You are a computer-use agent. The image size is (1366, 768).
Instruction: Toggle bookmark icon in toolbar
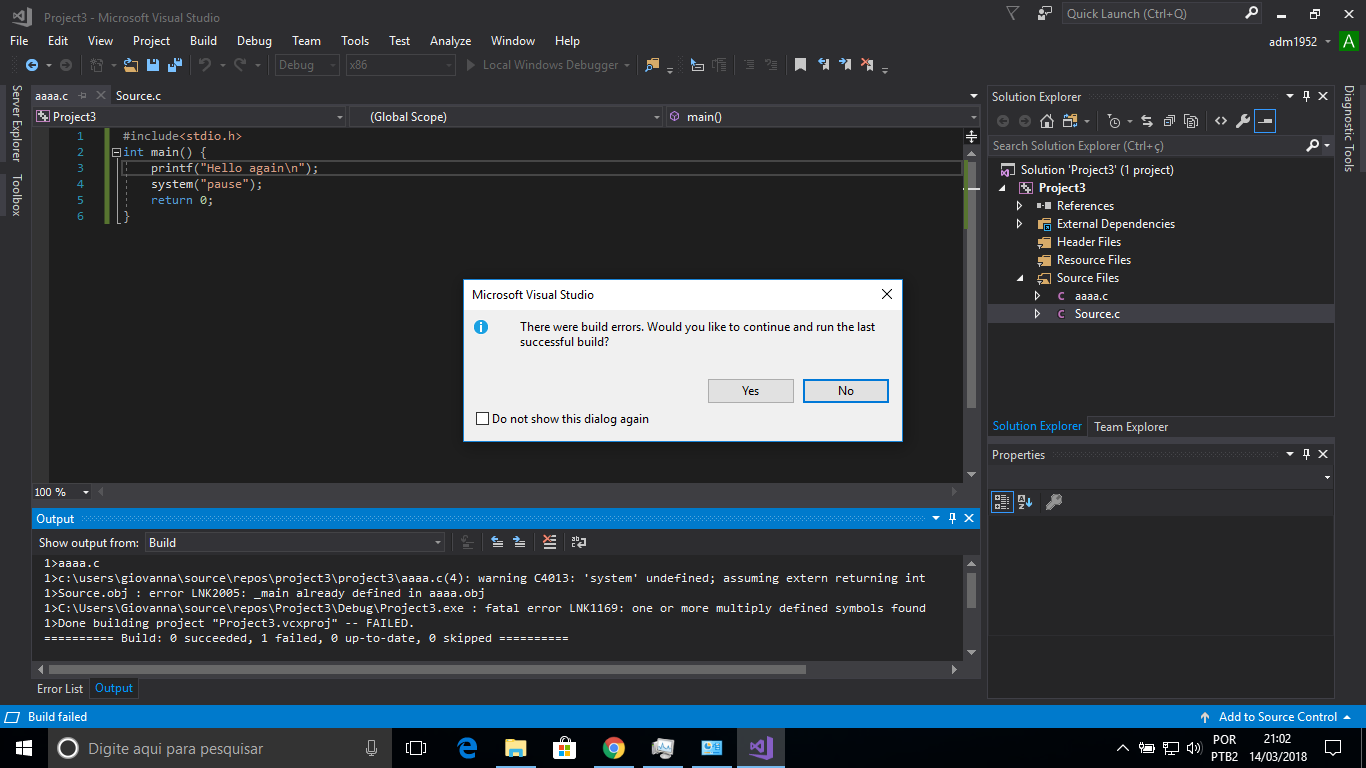(x=800, y=65)
